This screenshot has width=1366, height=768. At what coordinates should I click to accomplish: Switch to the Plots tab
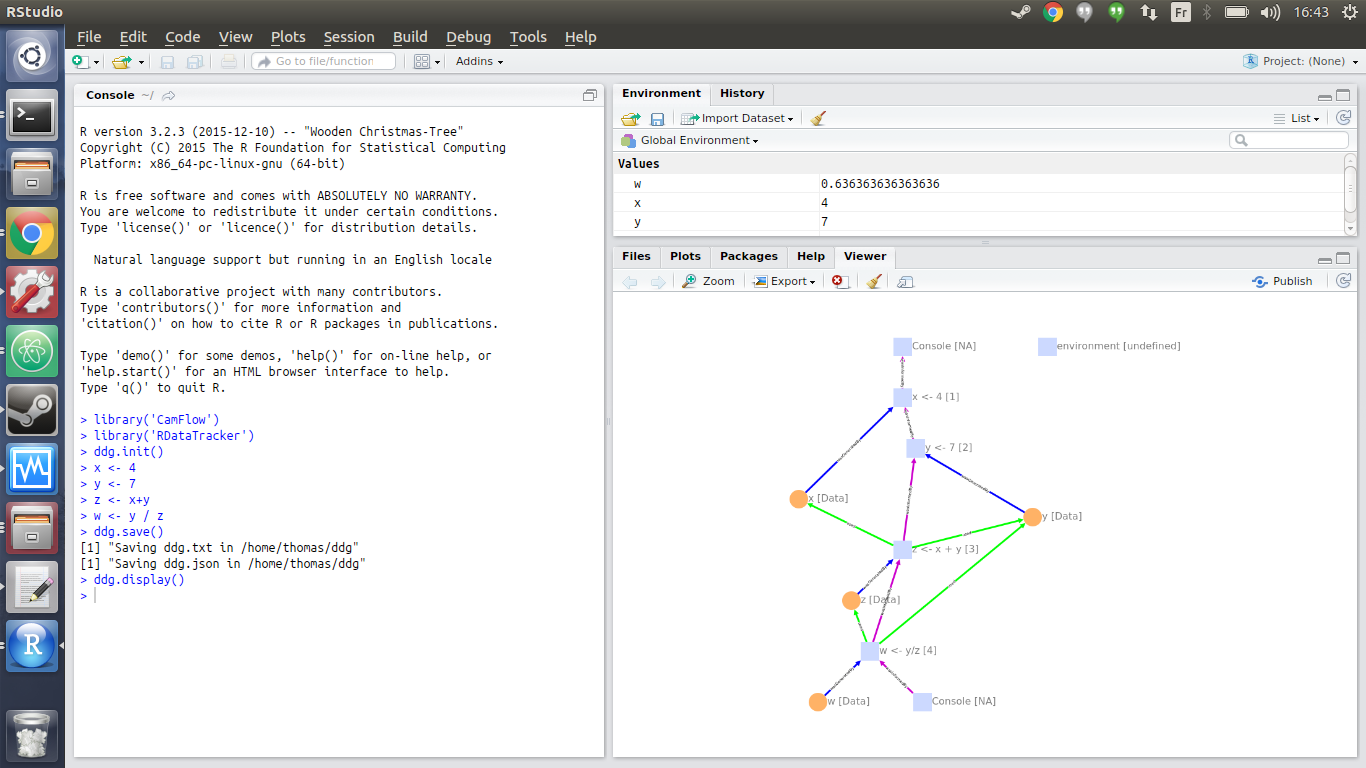[x=685, y=256]
